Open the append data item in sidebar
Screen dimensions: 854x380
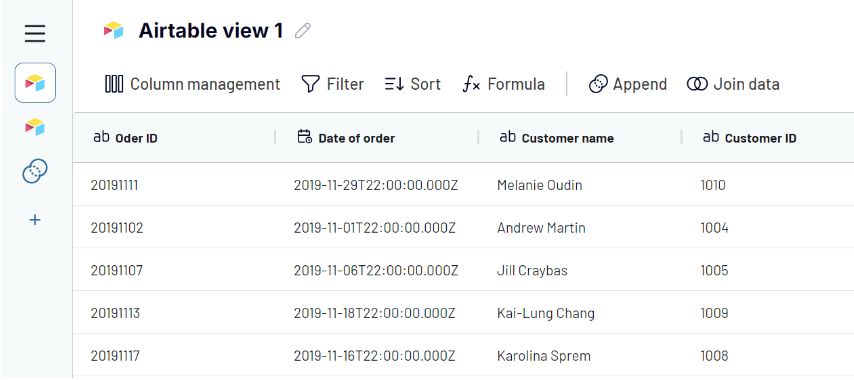(x=35, y=171)
